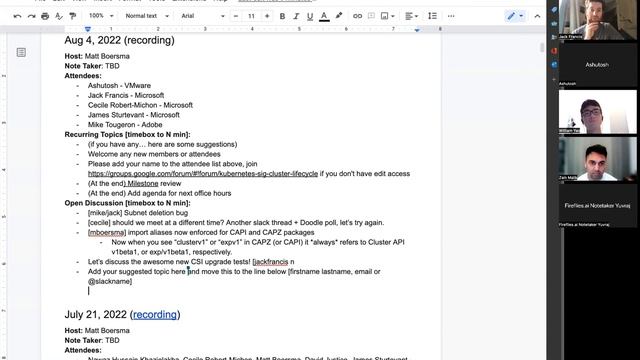
Task: Click the Add comment icon
Action: 371,16
